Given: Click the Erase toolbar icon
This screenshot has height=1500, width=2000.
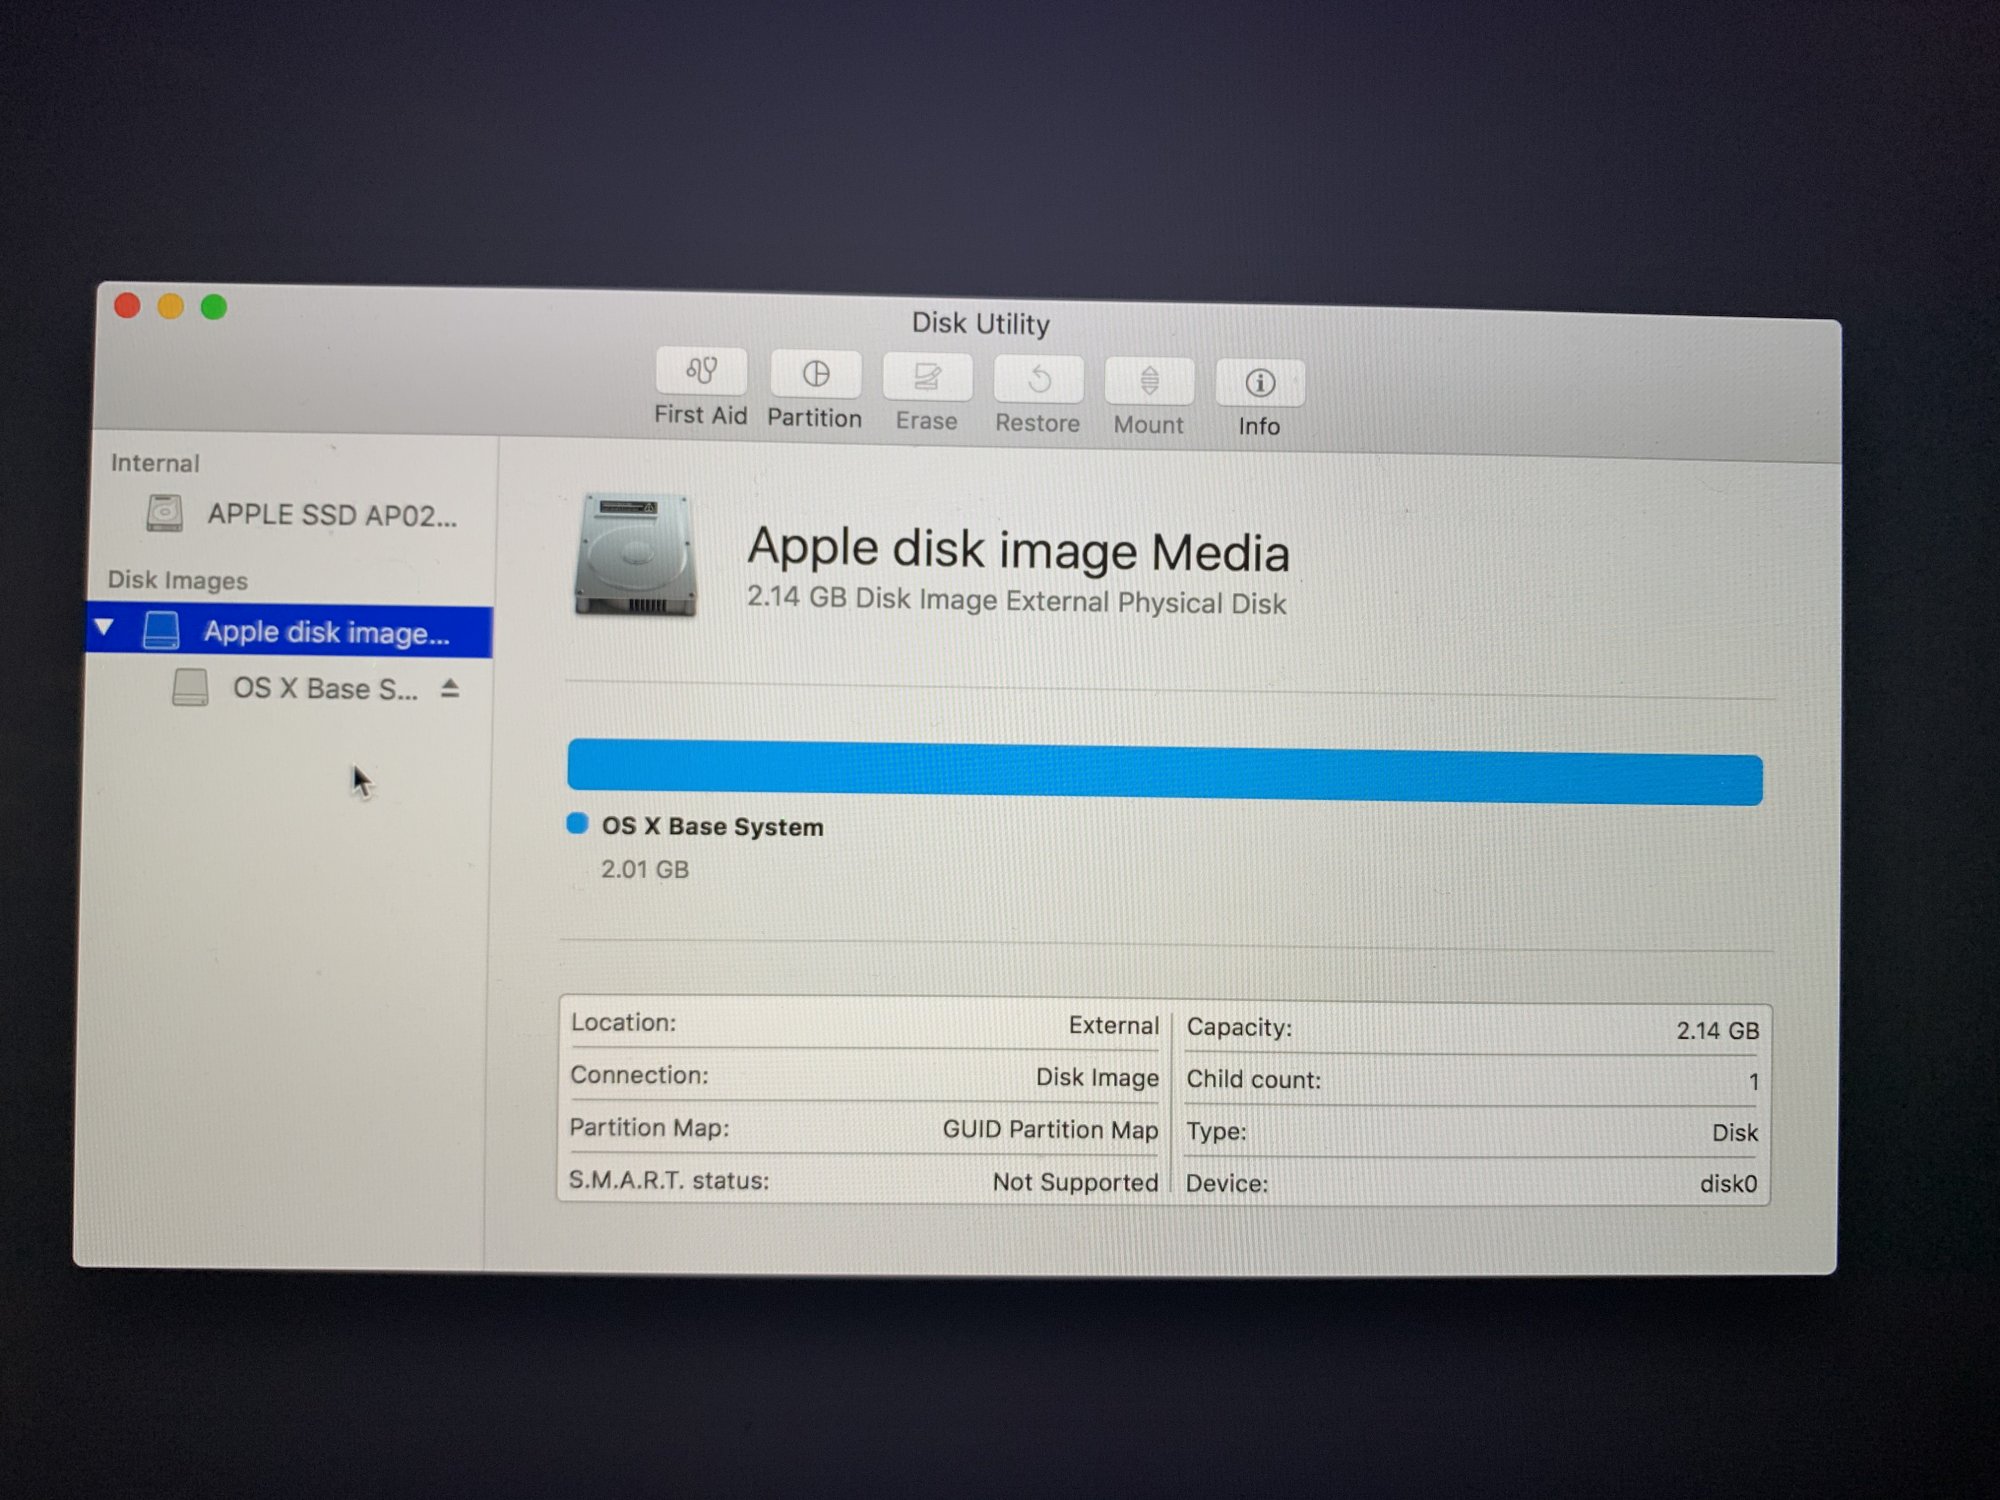Looking at the screenshot, I should [x=927, y=377].
